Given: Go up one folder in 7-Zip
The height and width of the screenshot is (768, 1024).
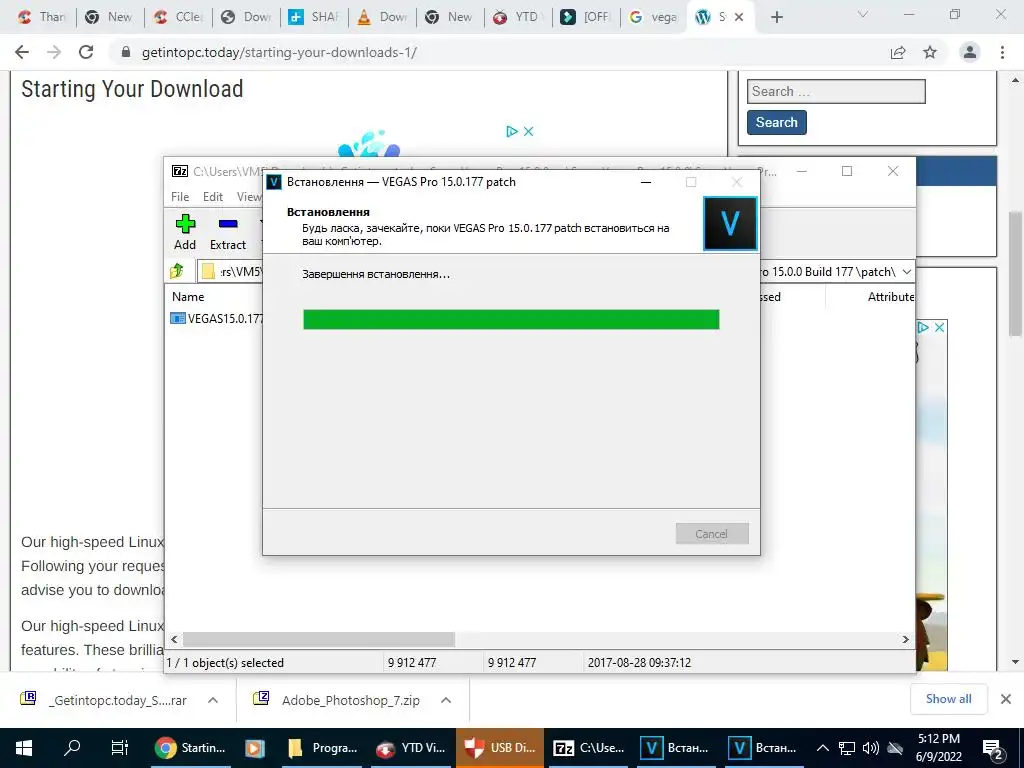Looking at the screenshot, I should coord(177,271).
